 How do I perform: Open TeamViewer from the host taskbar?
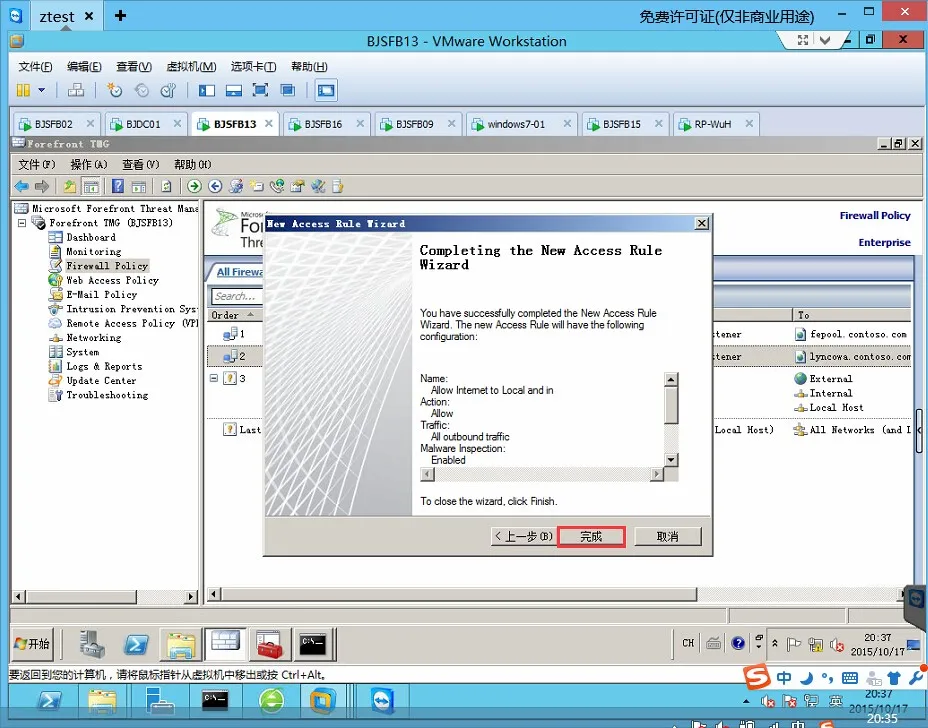tap(382, 701)
